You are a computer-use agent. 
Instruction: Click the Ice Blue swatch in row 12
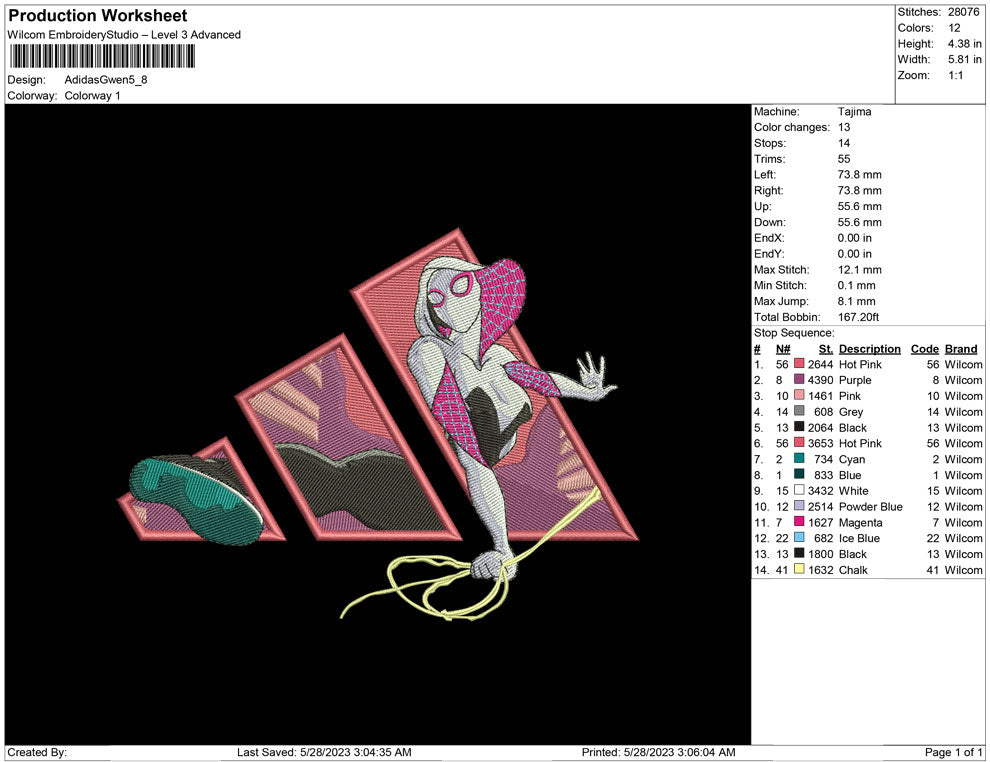(799, 537)
